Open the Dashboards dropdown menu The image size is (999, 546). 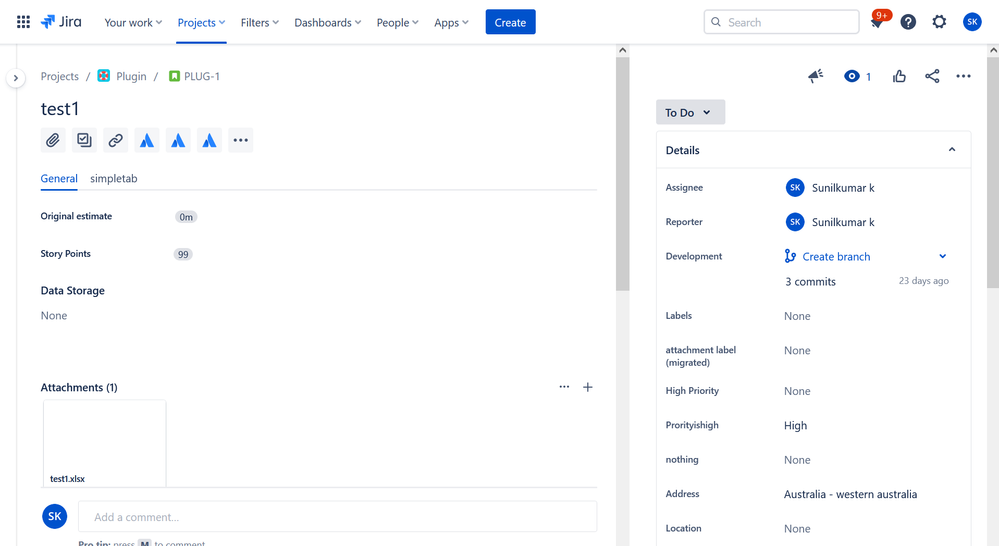[327, 22]
